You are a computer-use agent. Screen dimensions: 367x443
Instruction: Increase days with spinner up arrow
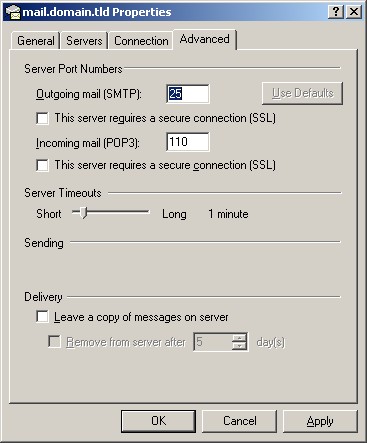[x=239, y=338]
